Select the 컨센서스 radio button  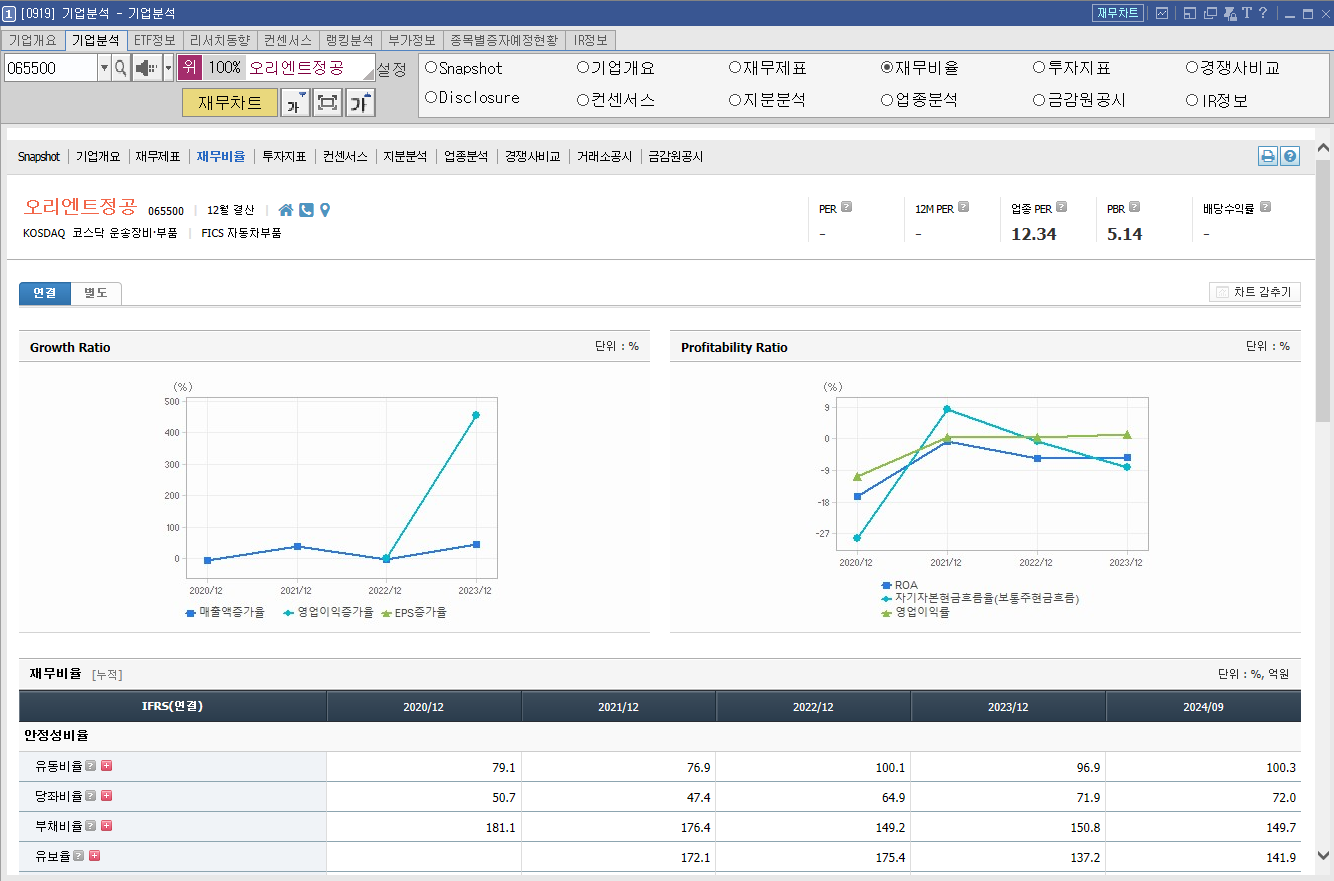pos(583,100)
